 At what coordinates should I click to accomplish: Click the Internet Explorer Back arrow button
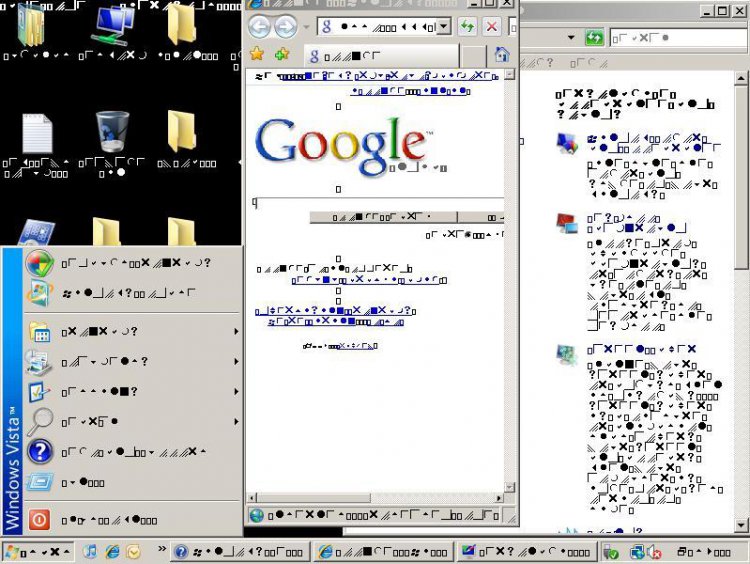[x=260, y=27]
